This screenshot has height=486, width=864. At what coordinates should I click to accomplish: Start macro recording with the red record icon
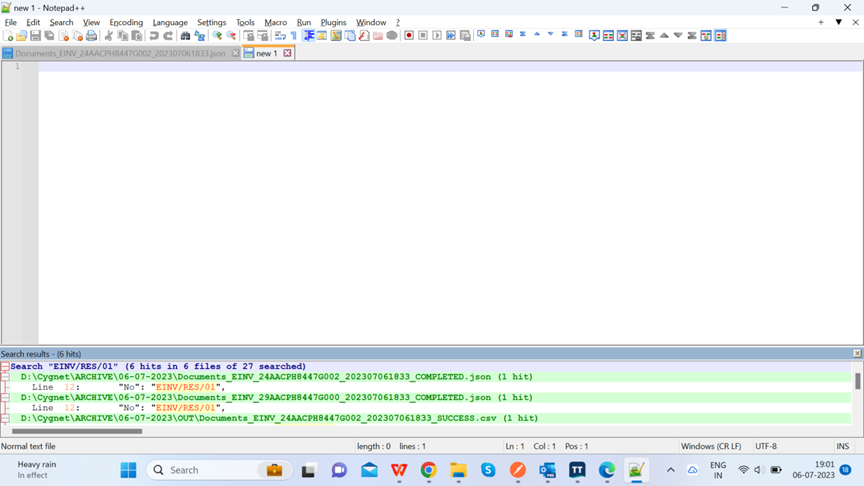pyautogui.click(x=409, y=36)
